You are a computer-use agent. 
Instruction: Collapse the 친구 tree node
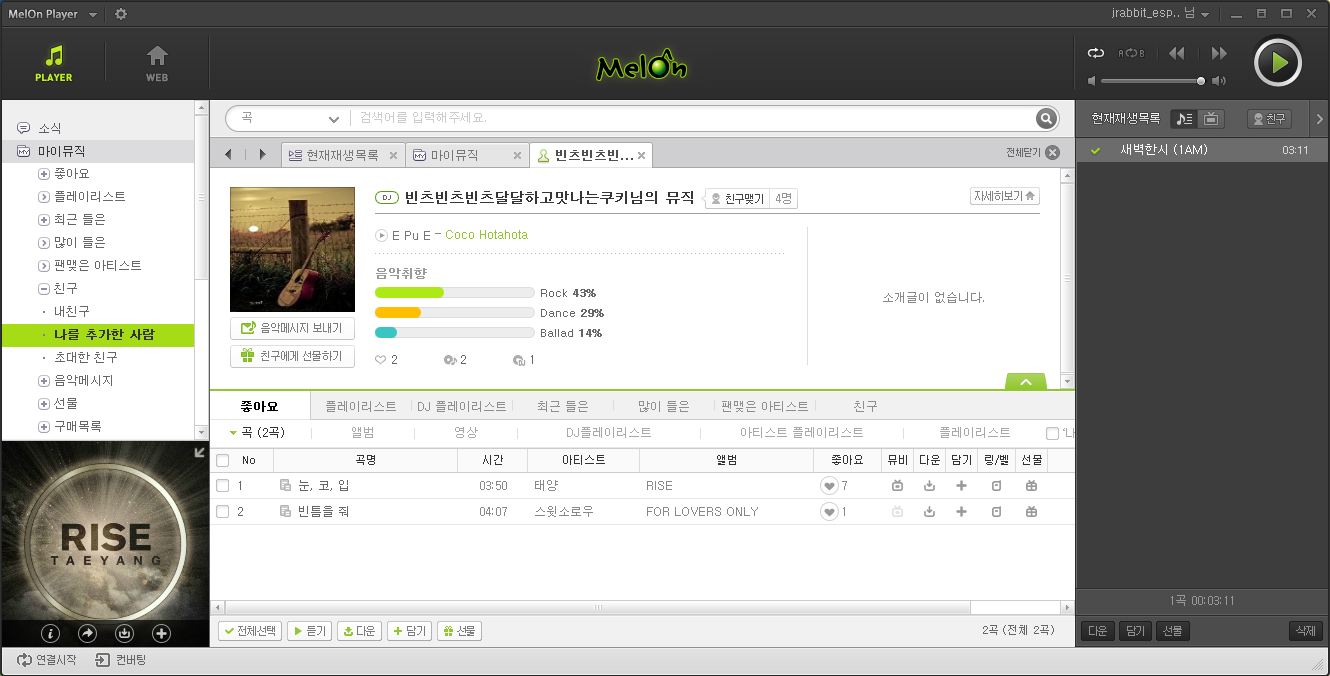tap(44, 289)
